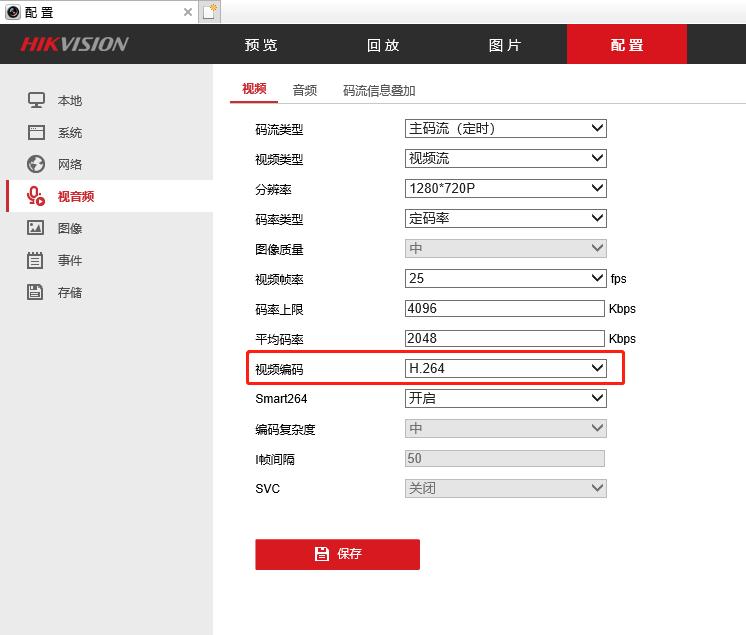This screenshot has width=746, height=635.
Task: Click the HIKVISION logo
Action: click(74, 44)
